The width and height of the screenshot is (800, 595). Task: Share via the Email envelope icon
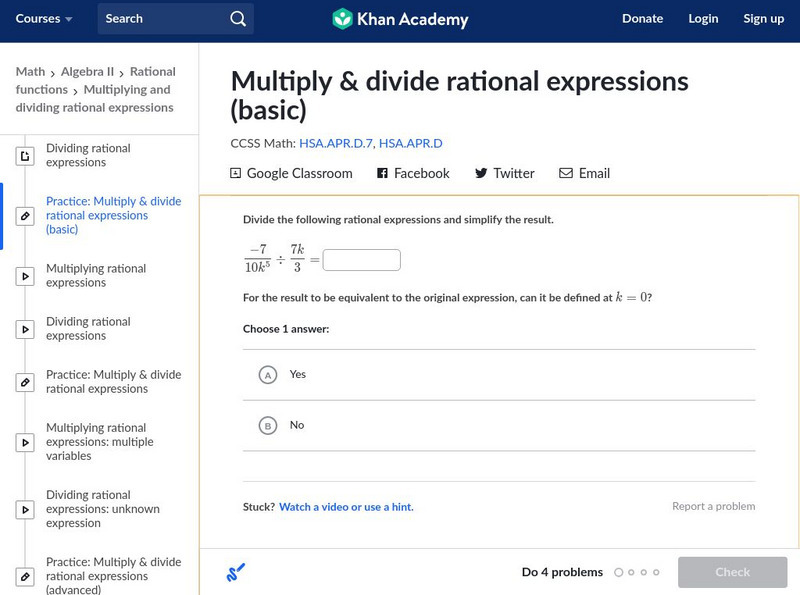pyautogui.click(x=565, y=173)
